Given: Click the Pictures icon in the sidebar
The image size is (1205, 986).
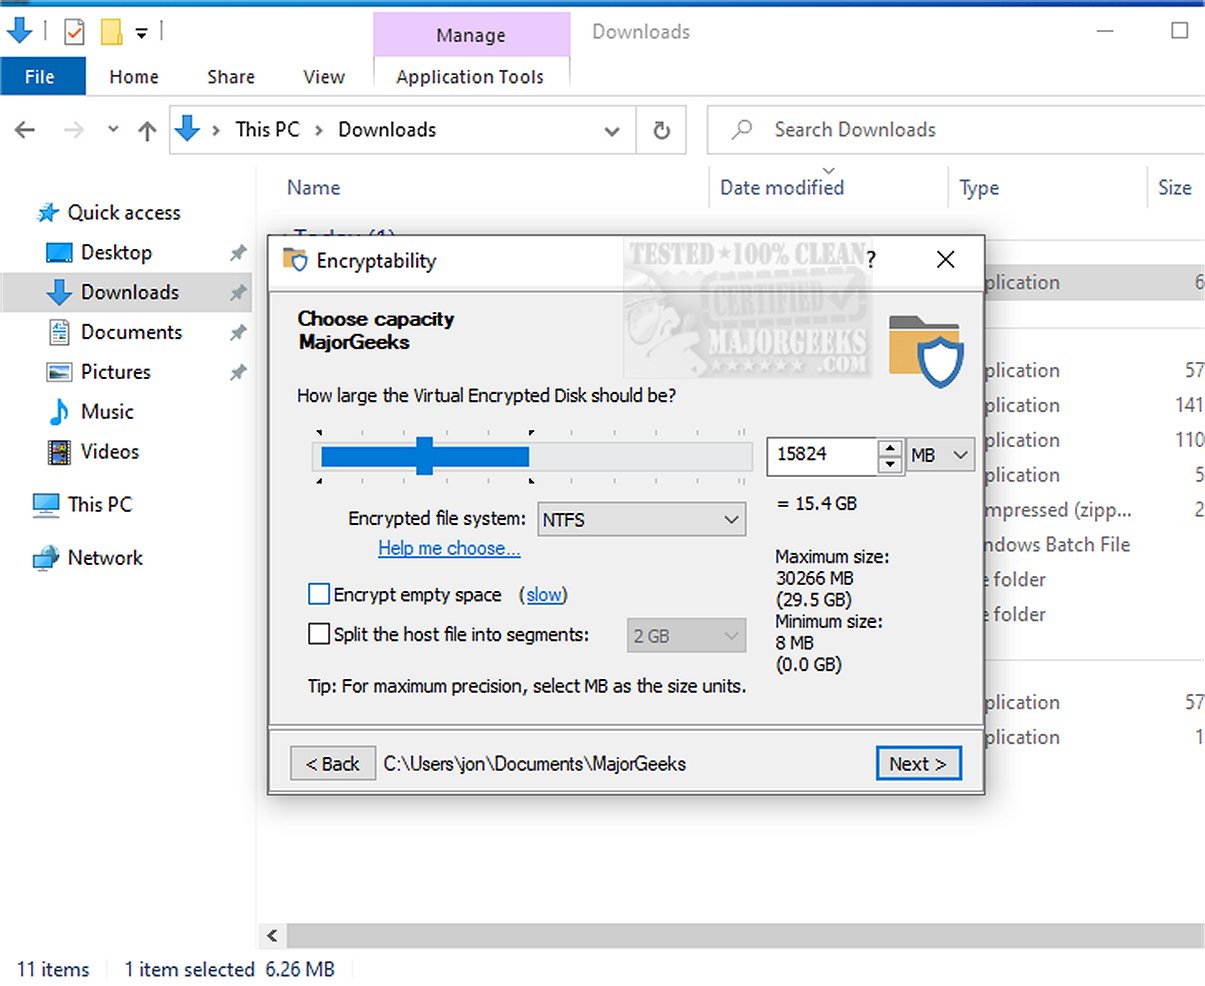Looking at the screenshot, I should [60, 372].
